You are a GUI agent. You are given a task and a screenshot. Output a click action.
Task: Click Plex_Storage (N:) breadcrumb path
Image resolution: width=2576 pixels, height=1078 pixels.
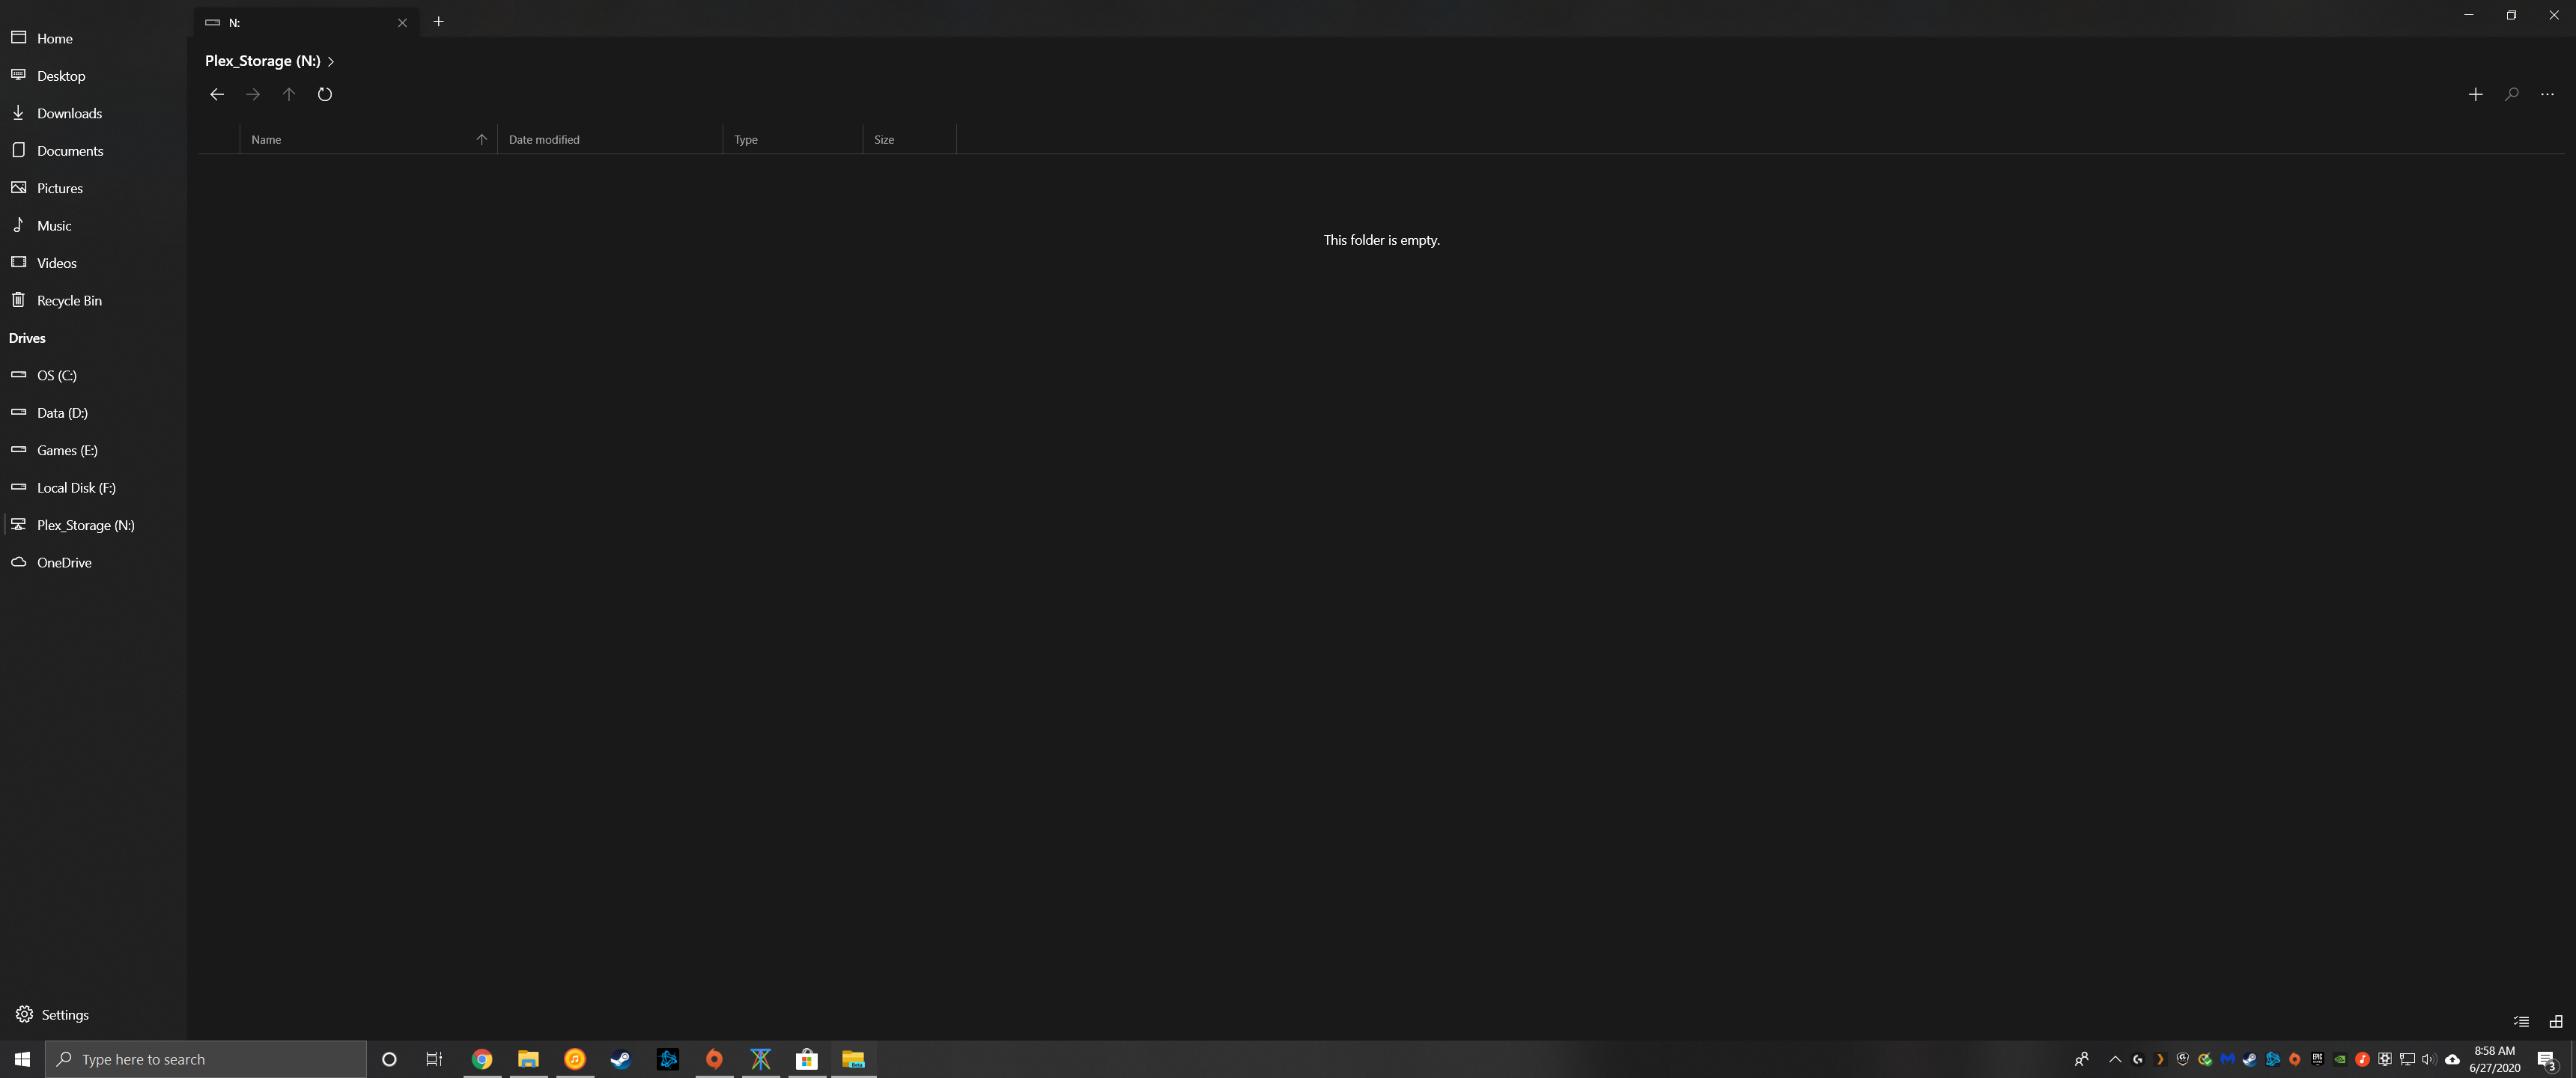point(263,61)
